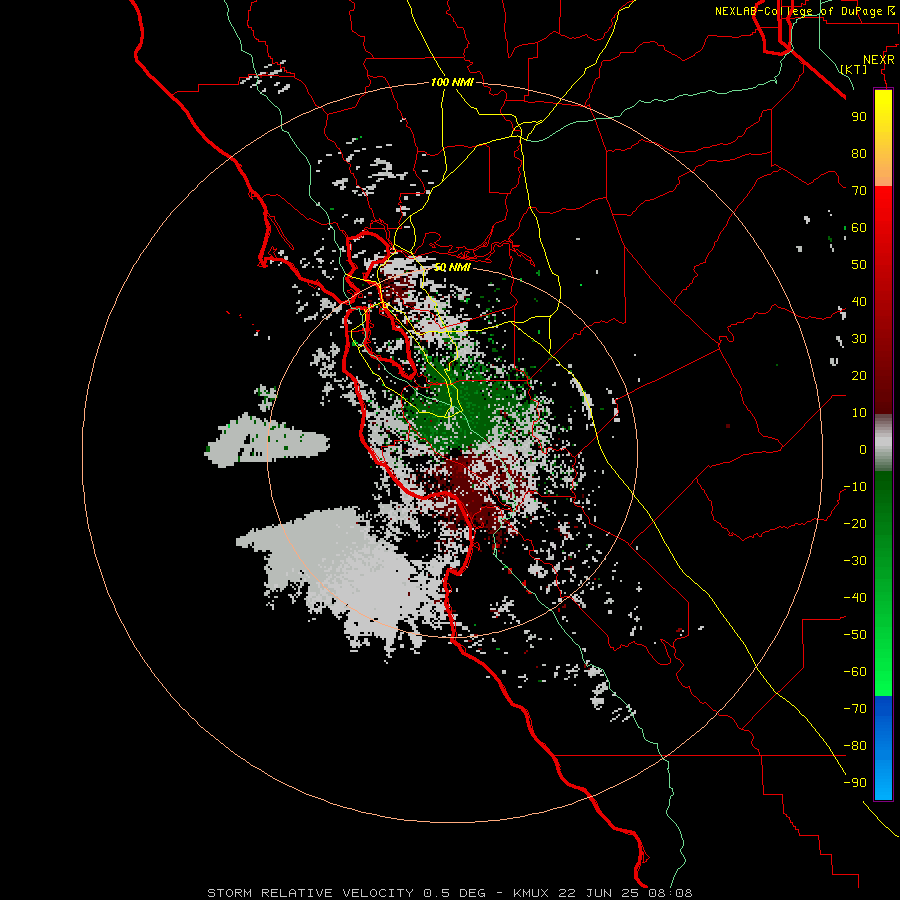Click the "22 JUN 25" date text
900x900 pixels.
click(600, 893)
